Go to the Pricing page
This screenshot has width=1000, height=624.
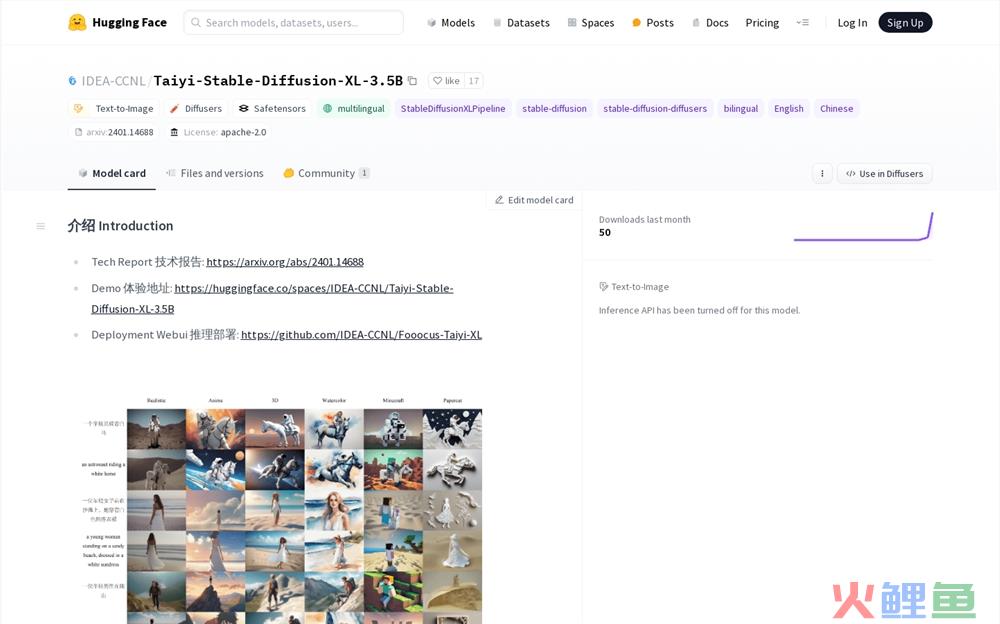point(762,22)
